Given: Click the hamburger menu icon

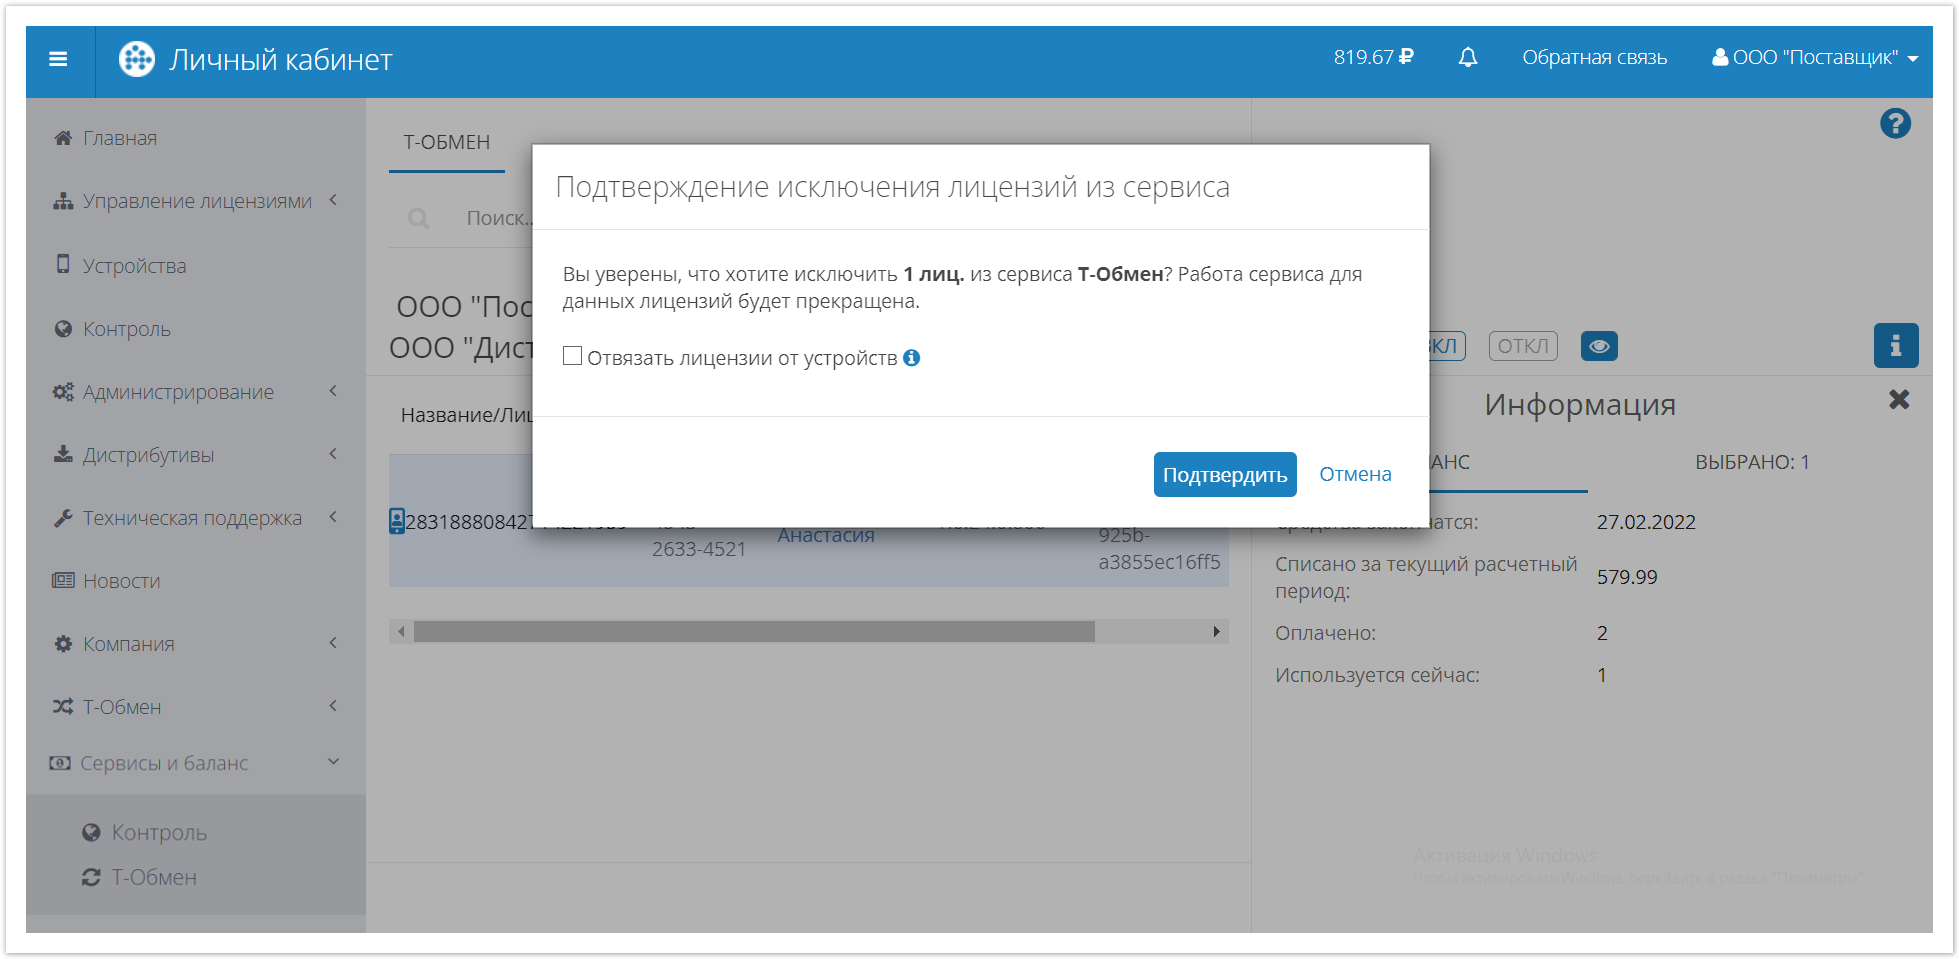Looking at the screenshot, I should [x=58, y=59].
